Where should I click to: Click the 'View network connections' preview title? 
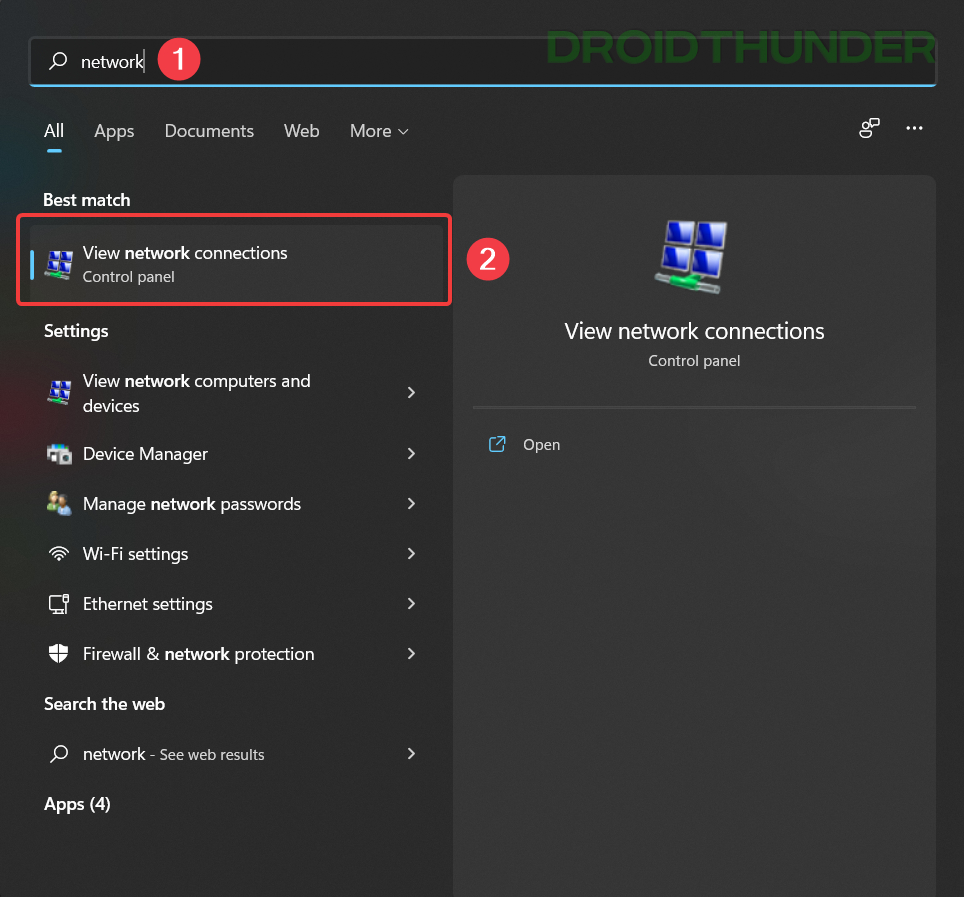click(694, 331)
